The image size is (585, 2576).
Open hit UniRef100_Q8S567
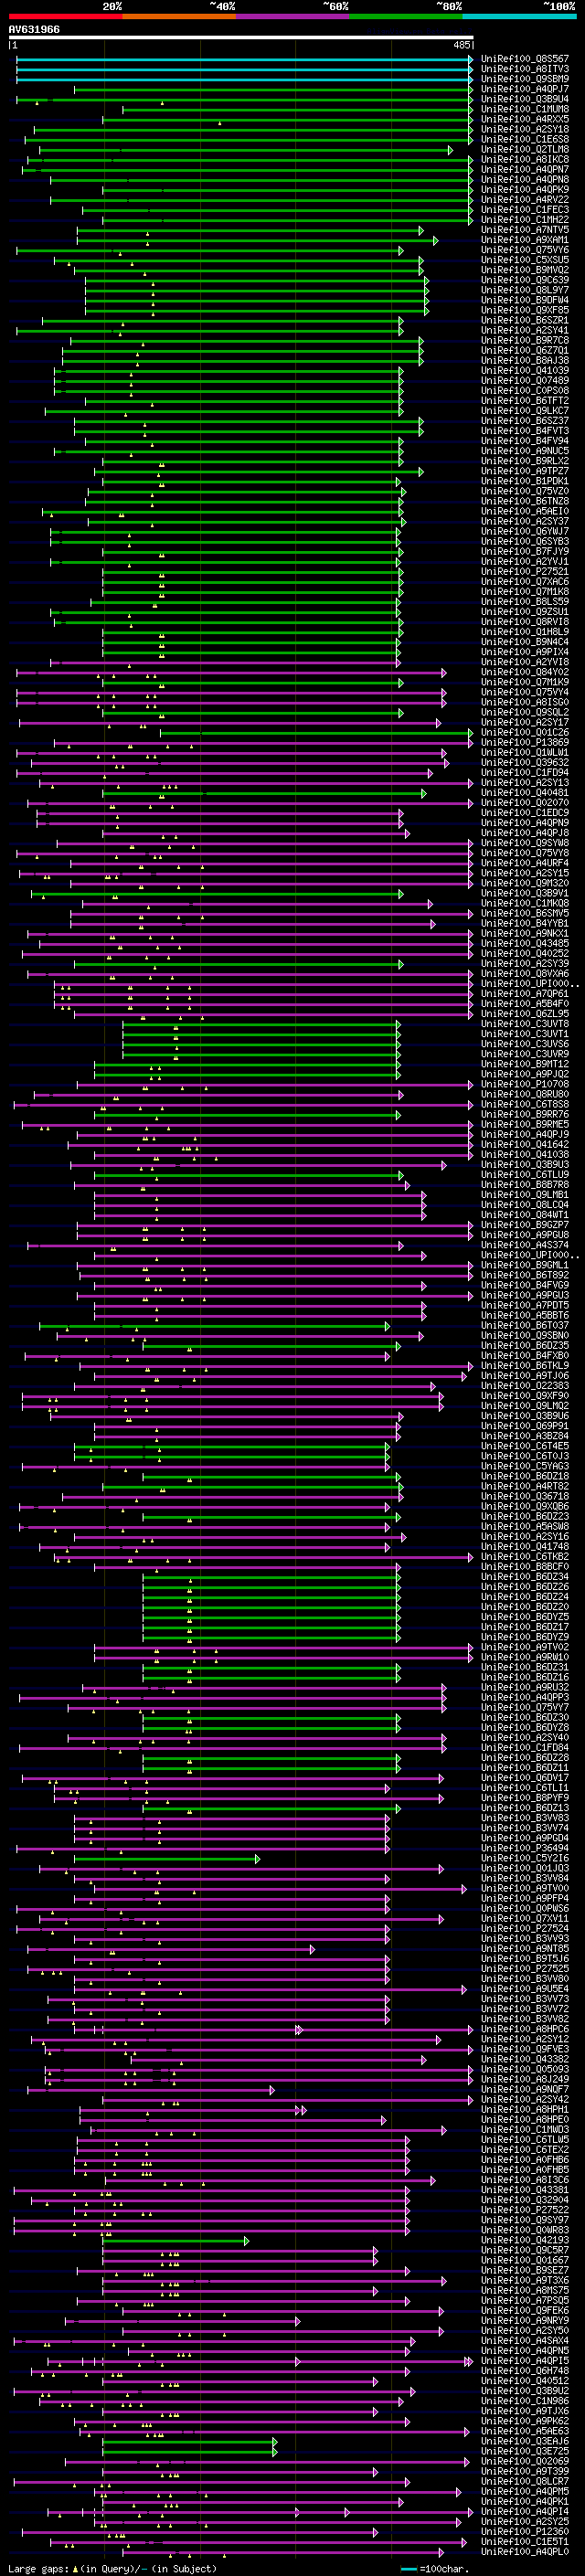525,59
